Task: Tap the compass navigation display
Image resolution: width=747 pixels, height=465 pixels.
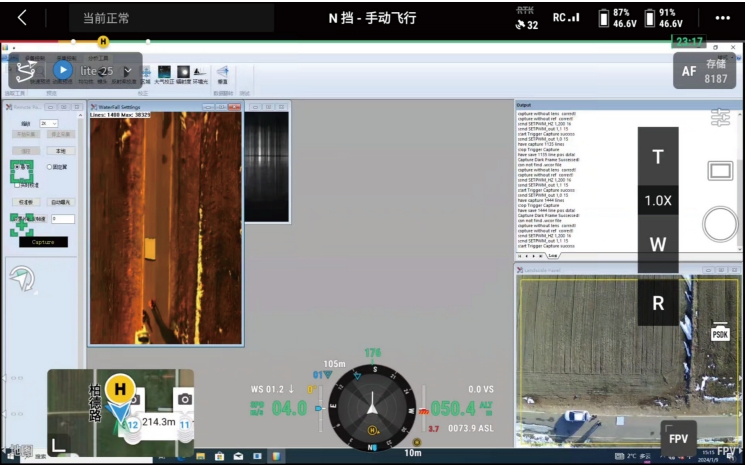Action: (x=372, y=406)
